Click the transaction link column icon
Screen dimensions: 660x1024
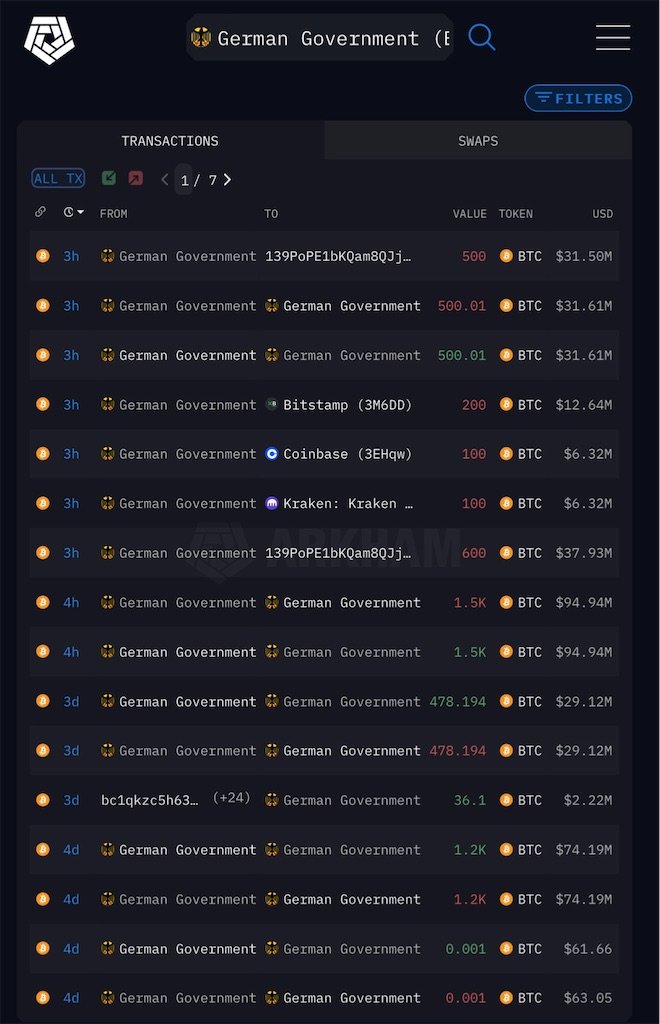click(x=40, y=212)
